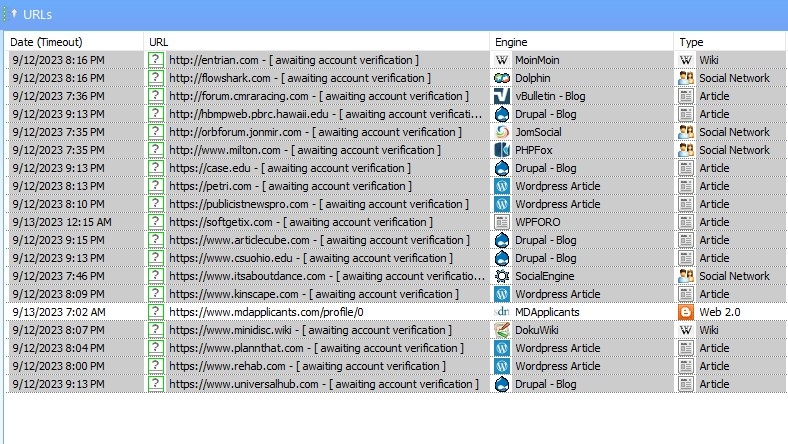Click the question mark status icon for entrian.com

[x=156, y=60]
